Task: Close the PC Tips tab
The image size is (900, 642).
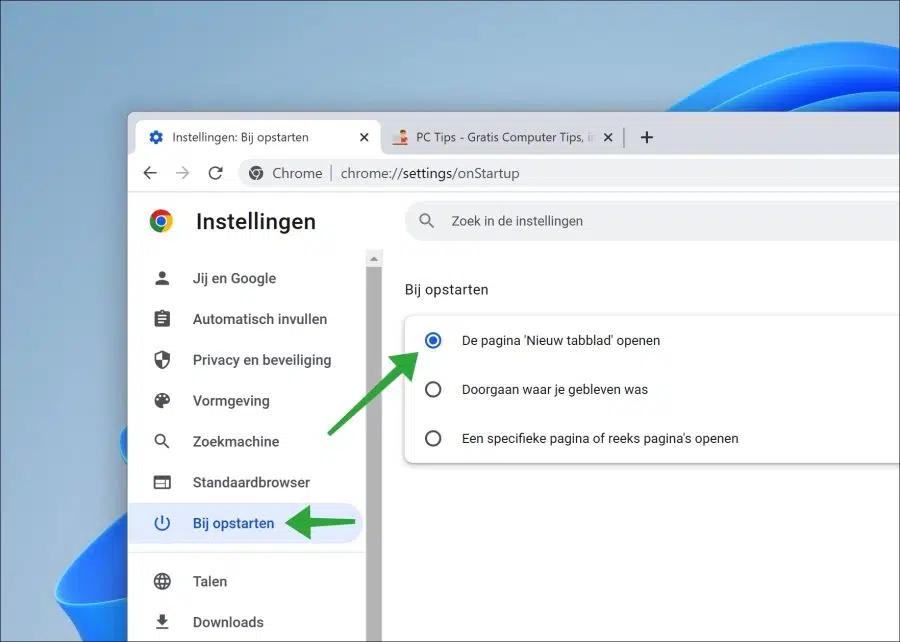Action: (608, 137)
